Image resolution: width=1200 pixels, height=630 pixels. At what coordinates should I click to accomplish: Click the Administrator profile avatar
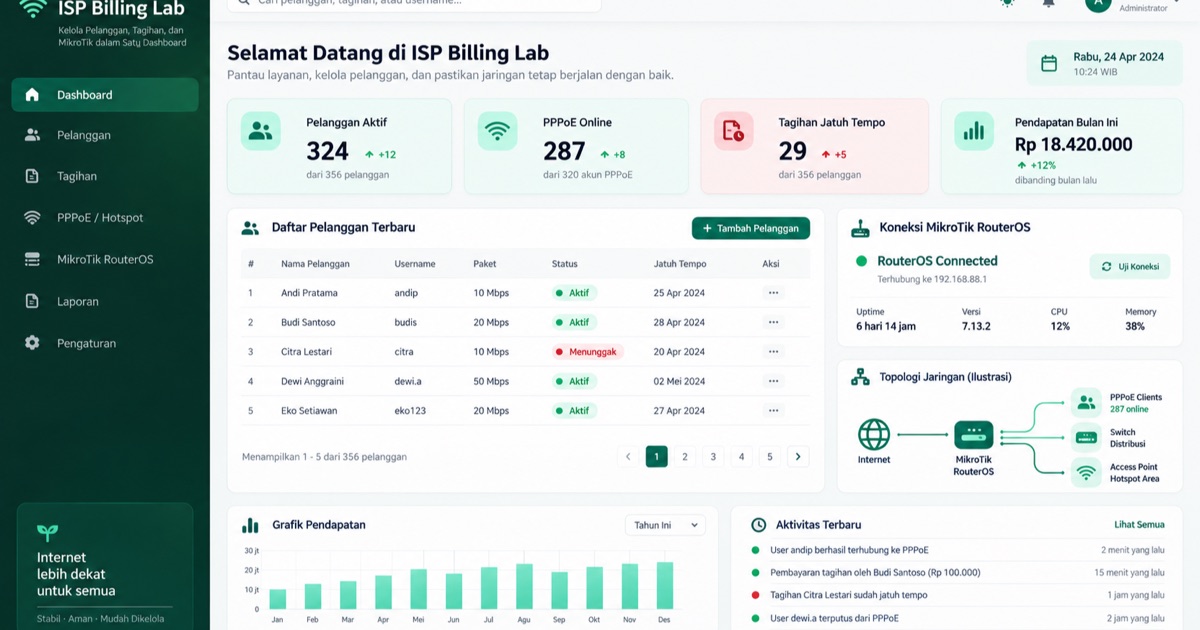[x=1098, y=3]
